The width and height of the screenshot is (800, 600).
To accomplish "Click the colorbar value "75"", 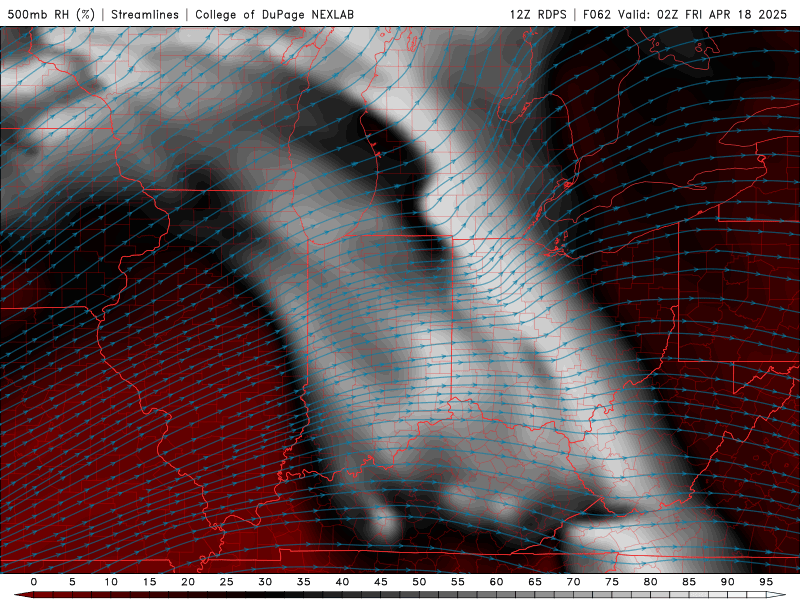I will point(612,582).
